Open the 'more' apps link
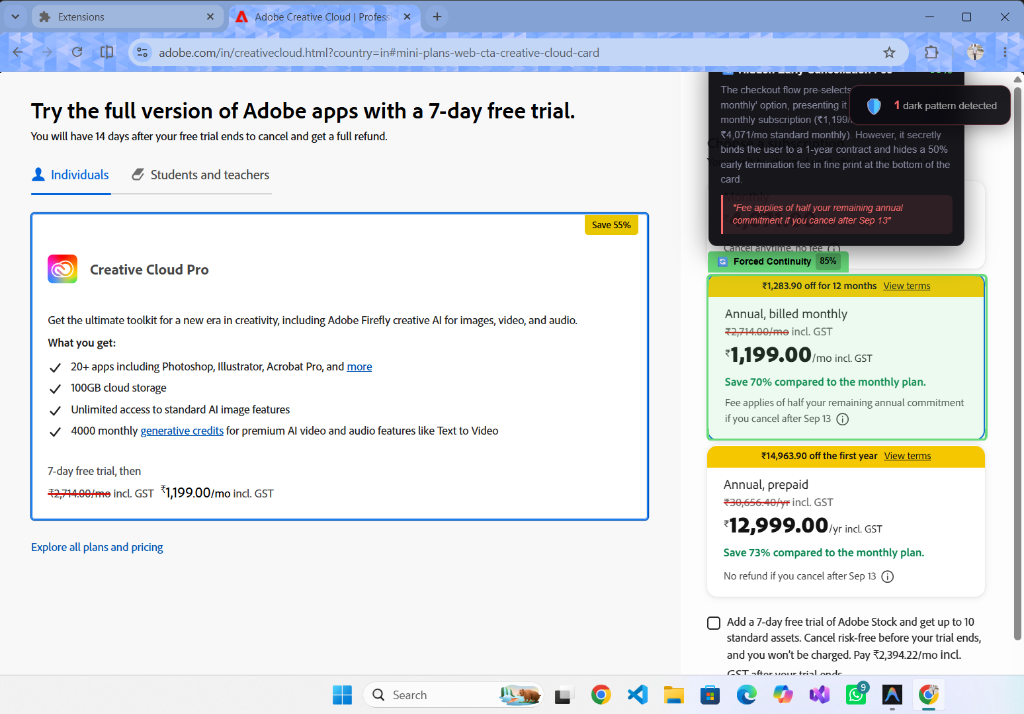Viewport: 1024px width, 714px height. (x=359, y=366)
